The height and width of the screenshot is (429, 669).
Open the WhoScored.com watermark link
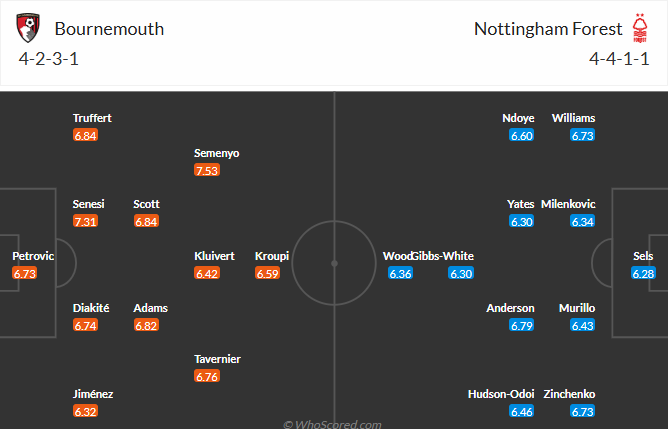click(333, 424)
